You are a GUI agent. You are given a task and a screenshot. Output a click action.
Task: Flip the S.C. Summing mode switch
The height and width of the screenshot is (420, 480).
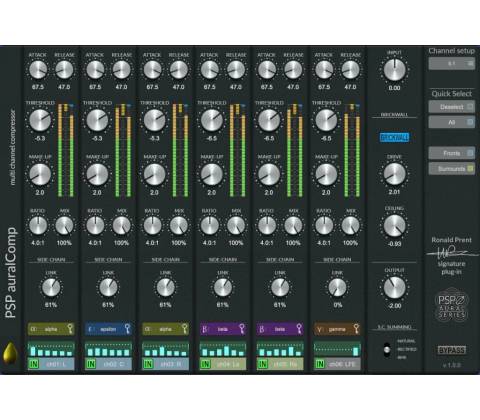click(x=387, y=350)
